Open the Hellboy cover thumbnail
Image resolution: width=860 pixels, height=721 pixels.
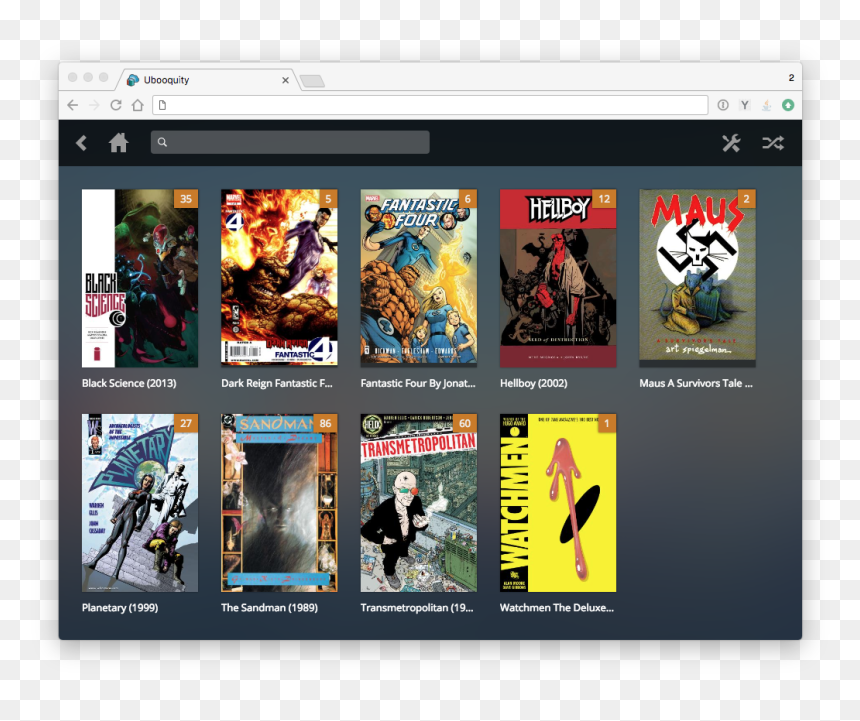click(x=558, y=278)
